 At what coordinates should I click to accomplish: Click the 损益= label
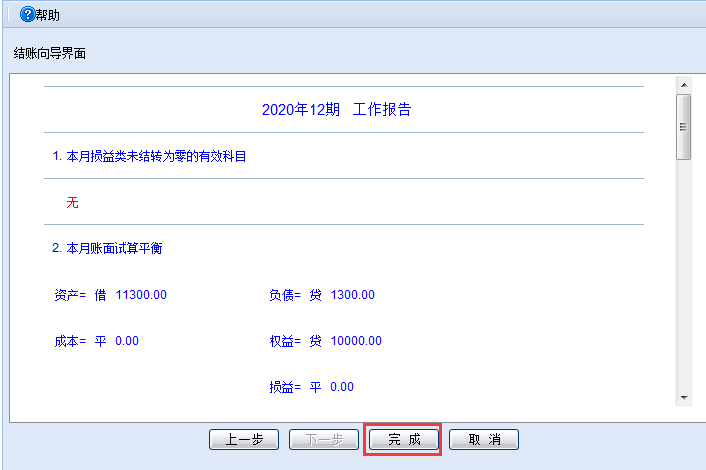(285, 387)
